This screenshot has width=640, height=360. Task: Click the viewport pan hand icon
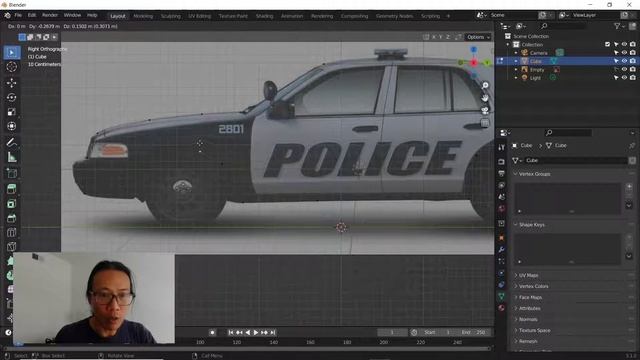[485, 98]
